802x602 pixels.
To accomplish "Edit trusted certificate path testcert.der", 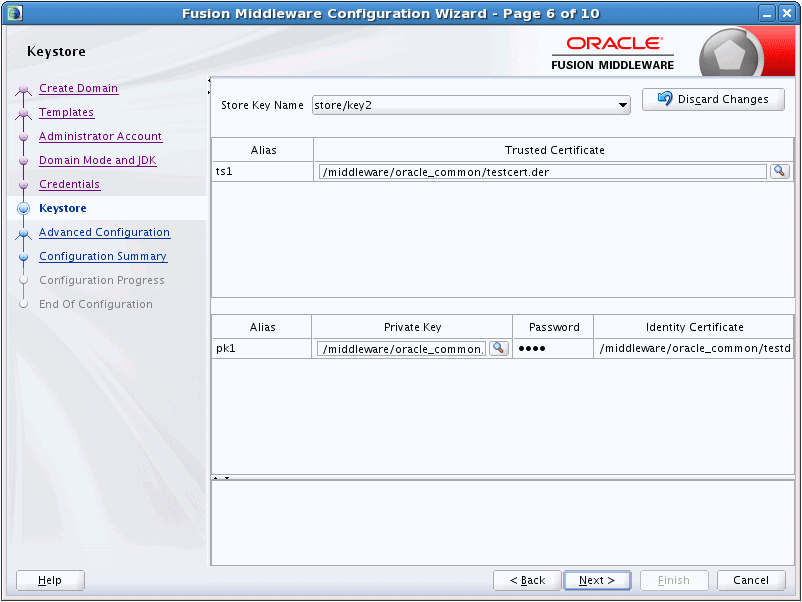I will 542,172.
